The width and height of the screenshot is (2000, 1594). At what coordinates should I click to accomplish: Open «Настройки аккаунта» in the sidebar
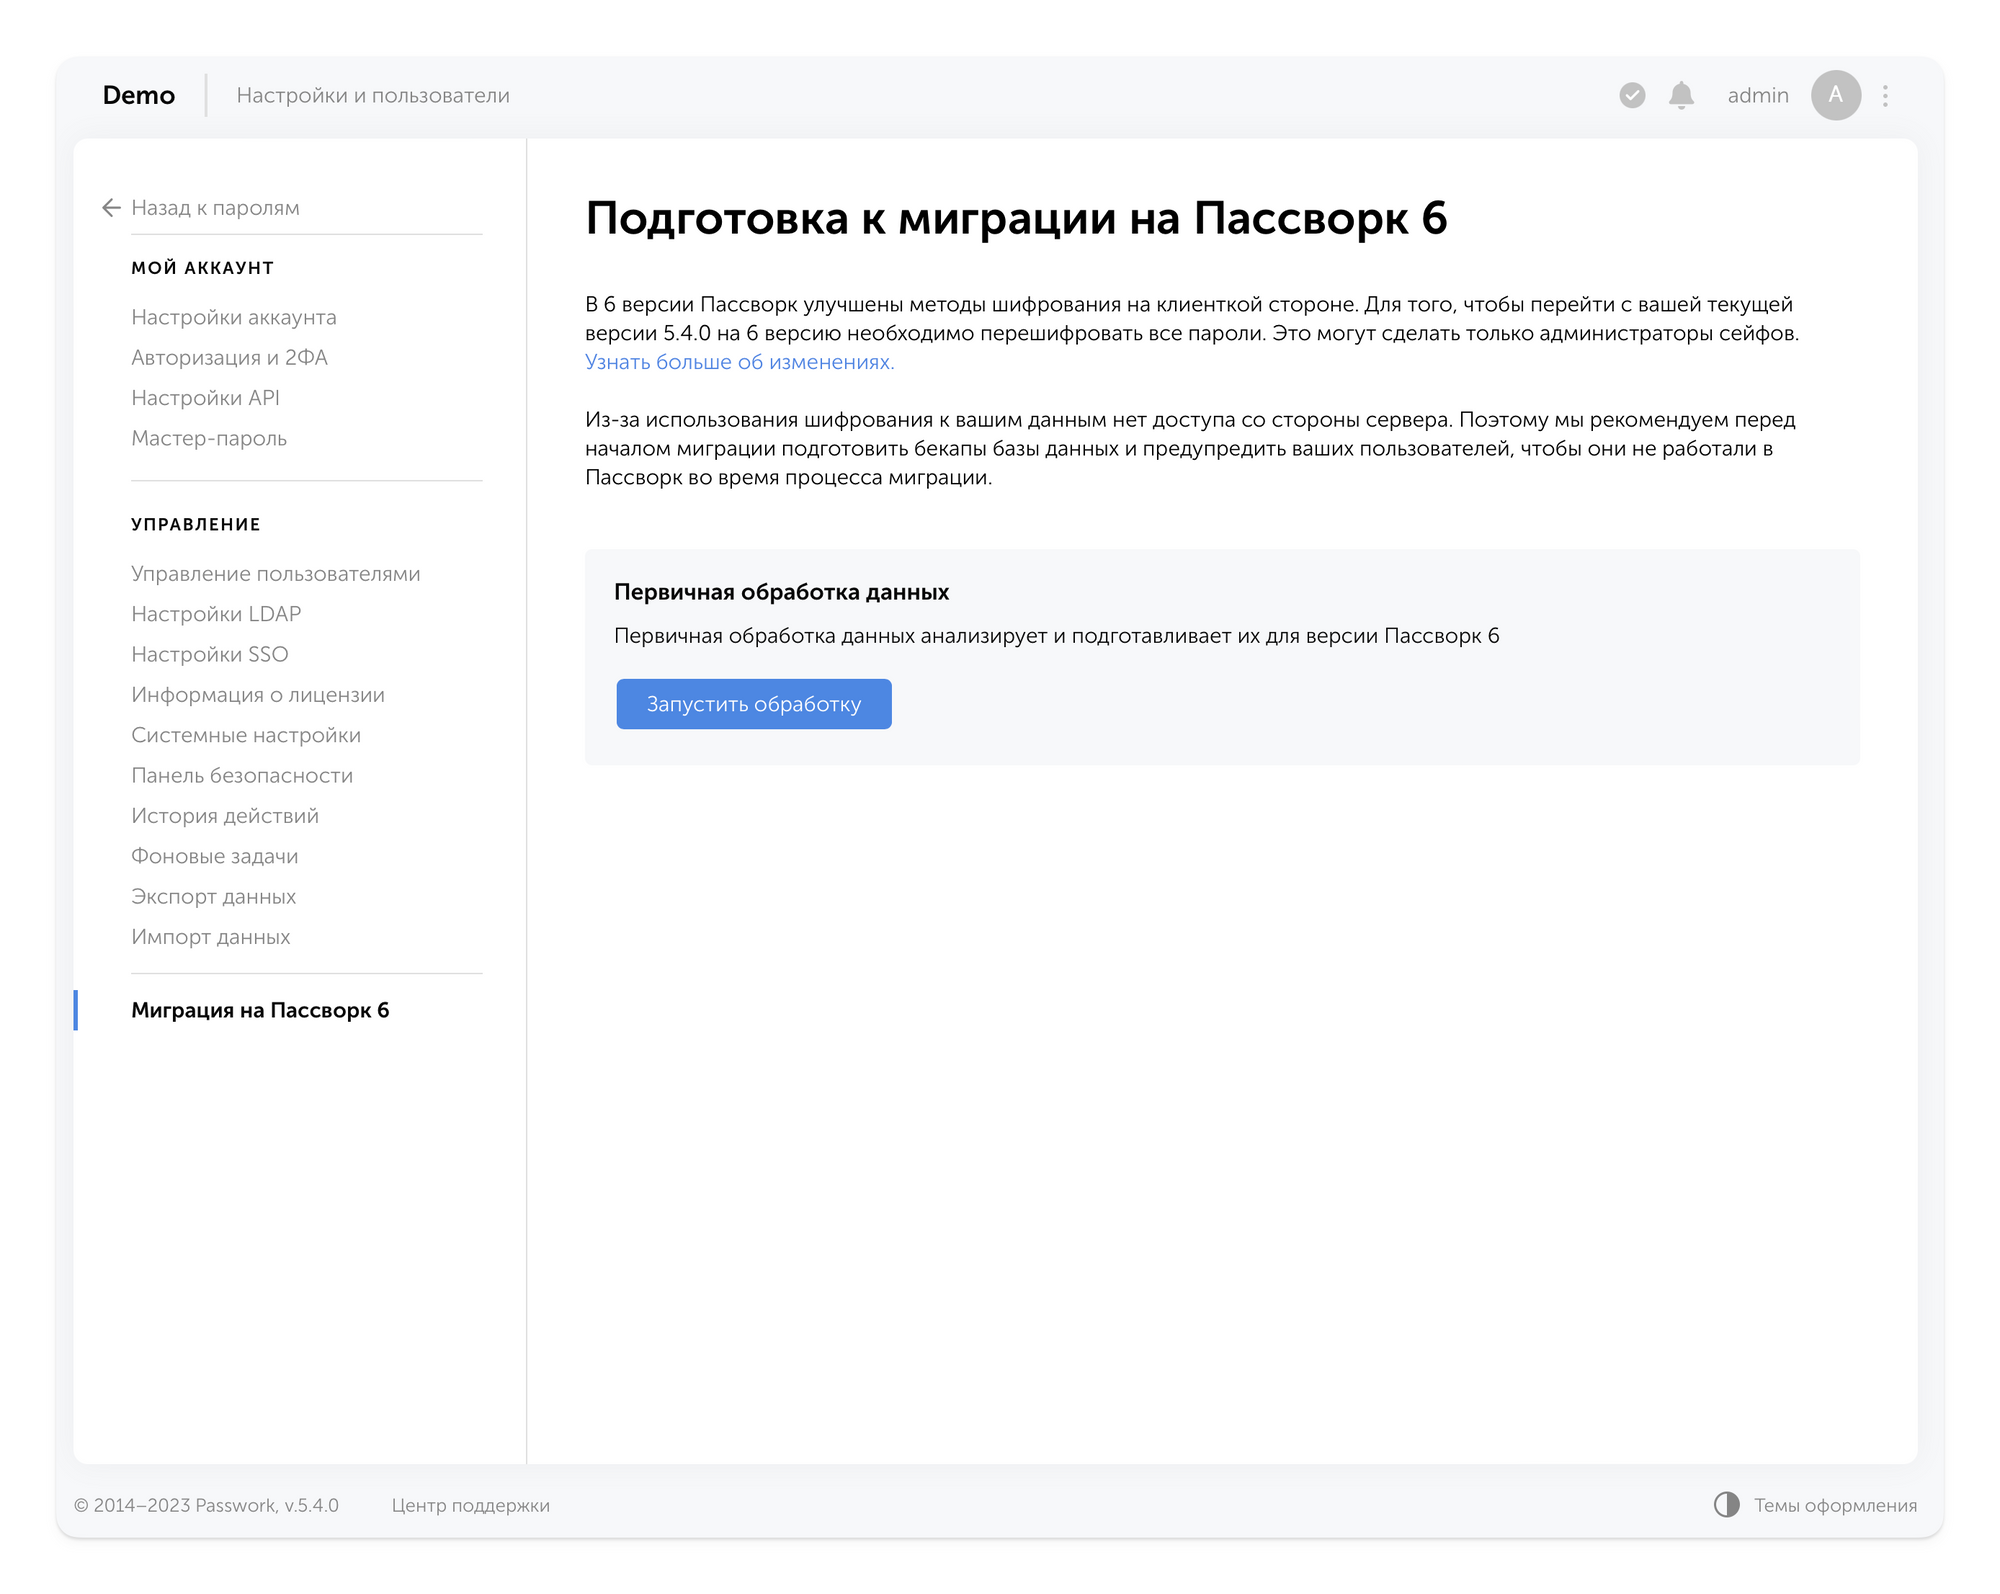pyautogui.click(x=234, y=317)
